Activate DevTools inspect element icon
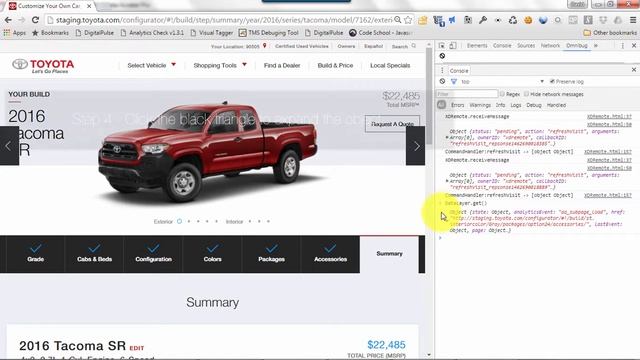This screenshot has height=360, width=640. 442,46
